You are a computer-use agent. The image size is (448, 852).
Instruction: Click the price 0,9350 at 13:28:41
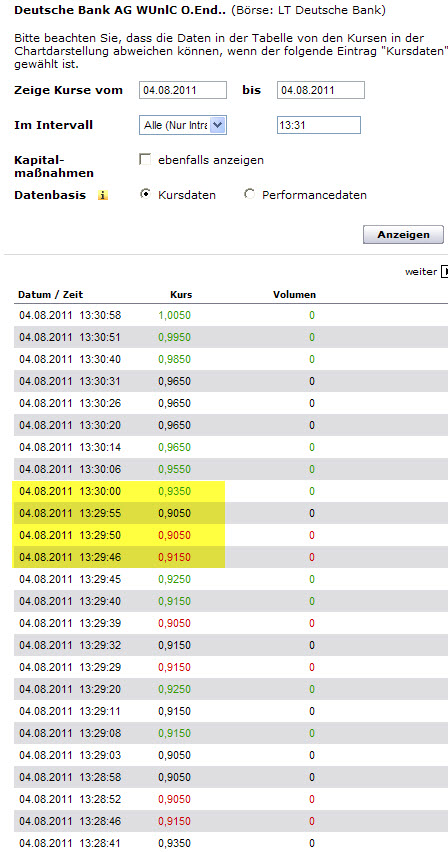pos(175,843)
